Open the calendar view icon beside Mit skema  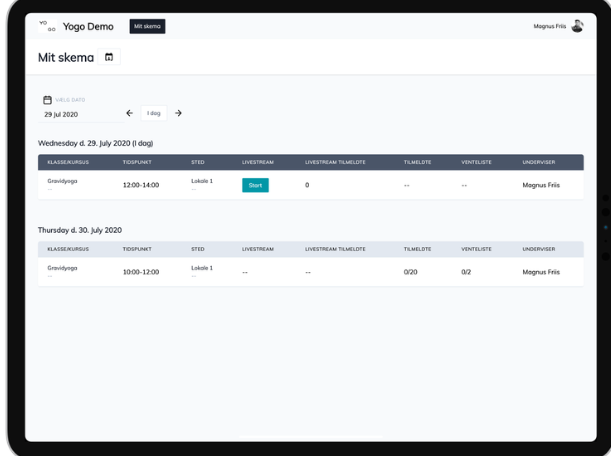point(109,57)
